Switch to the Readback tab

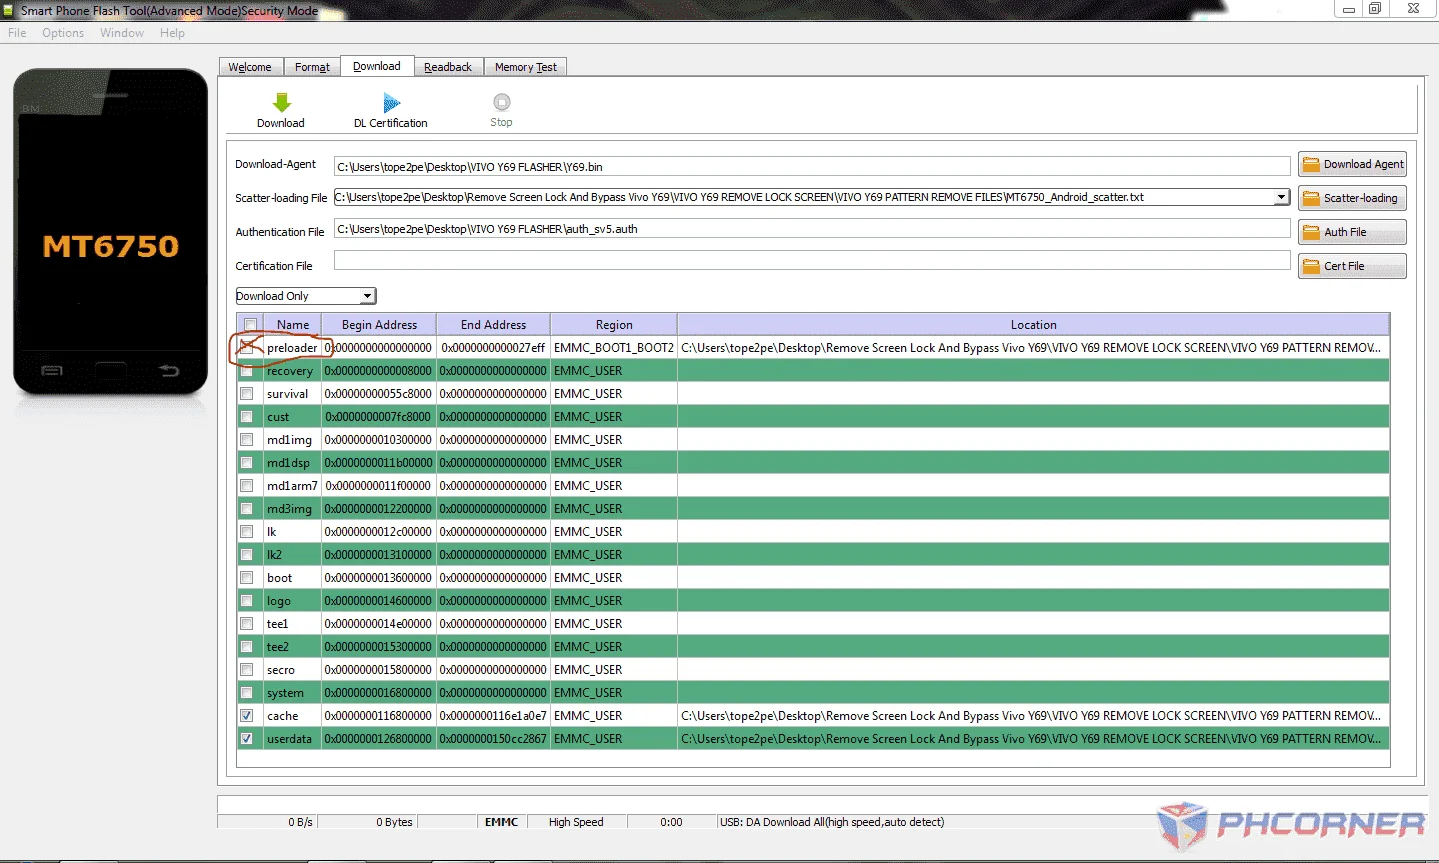click(448, 67)
